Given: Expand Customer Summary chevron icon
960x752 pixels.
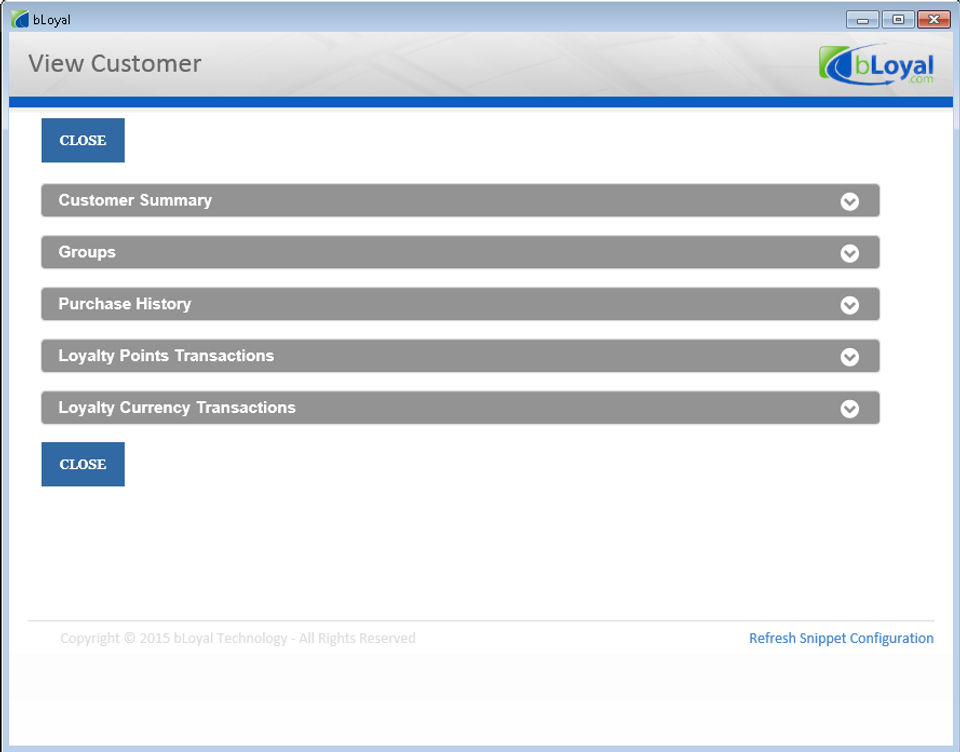Looking at the screenshot, I should click(849, 201).
